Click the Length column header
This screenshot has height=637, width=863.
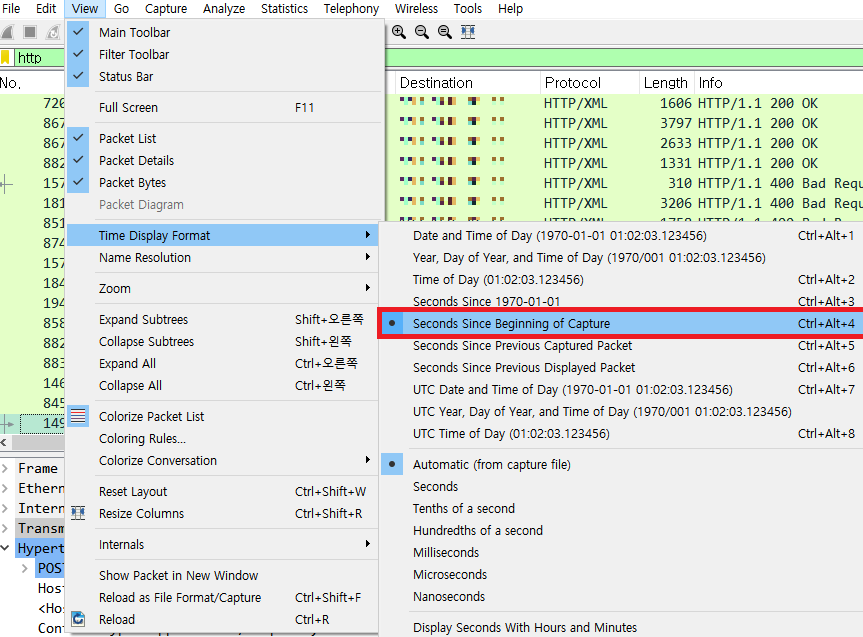coord(667,83)
